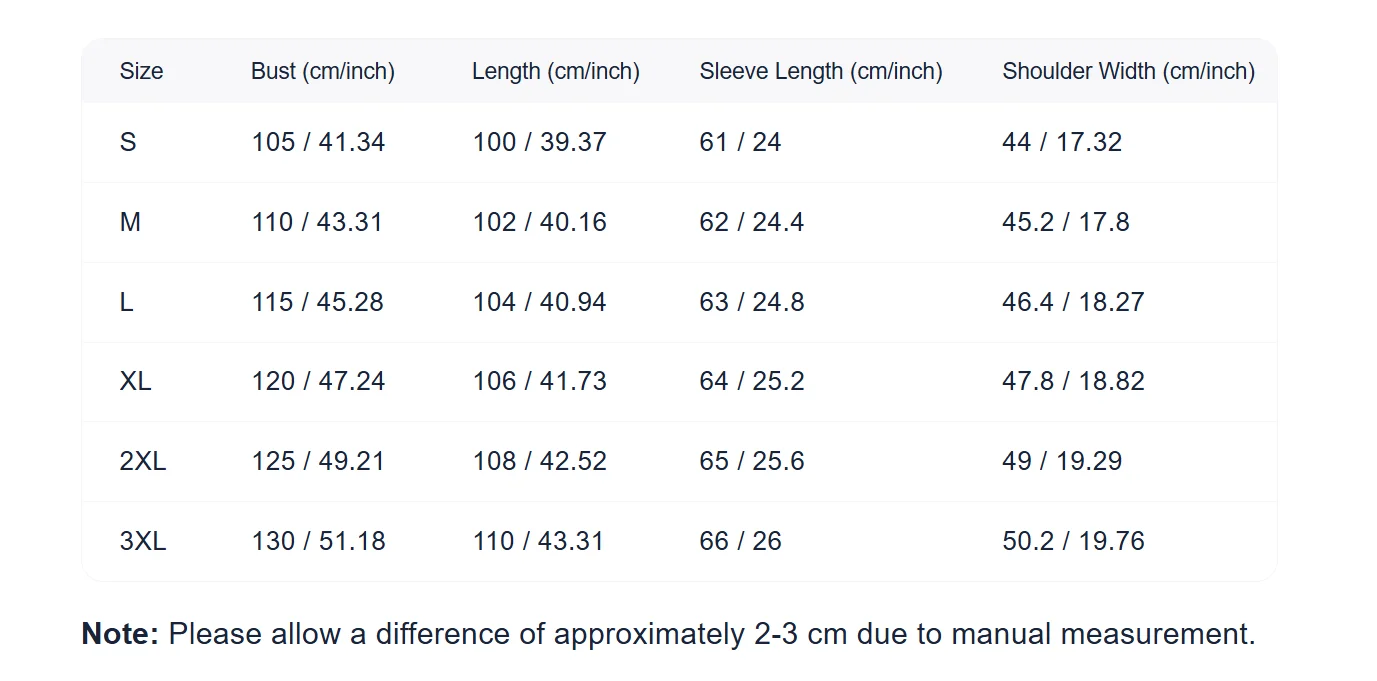1377x681 pixels.
Task: Click the Length (cm/inch) column header
Action: pyautogui.click(x=556, y=71)
